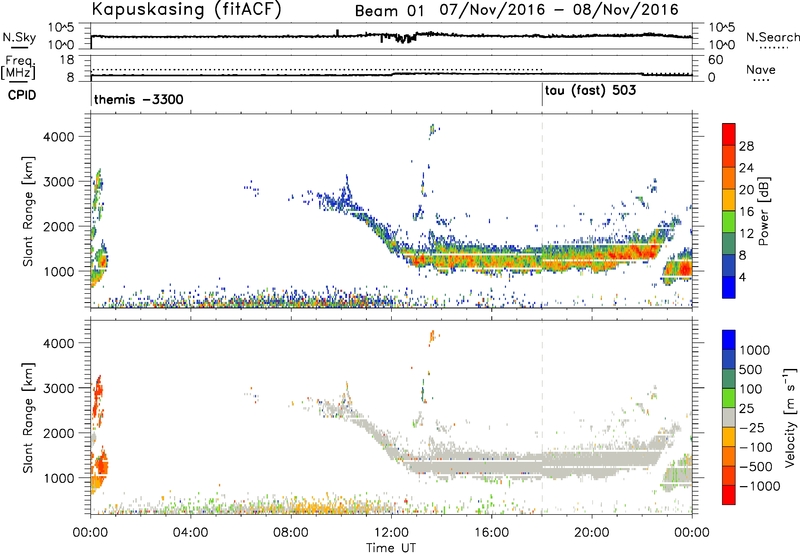
Task: Click the 'tau (fast) 503' CPID text
Action: (x=590, y=91)
